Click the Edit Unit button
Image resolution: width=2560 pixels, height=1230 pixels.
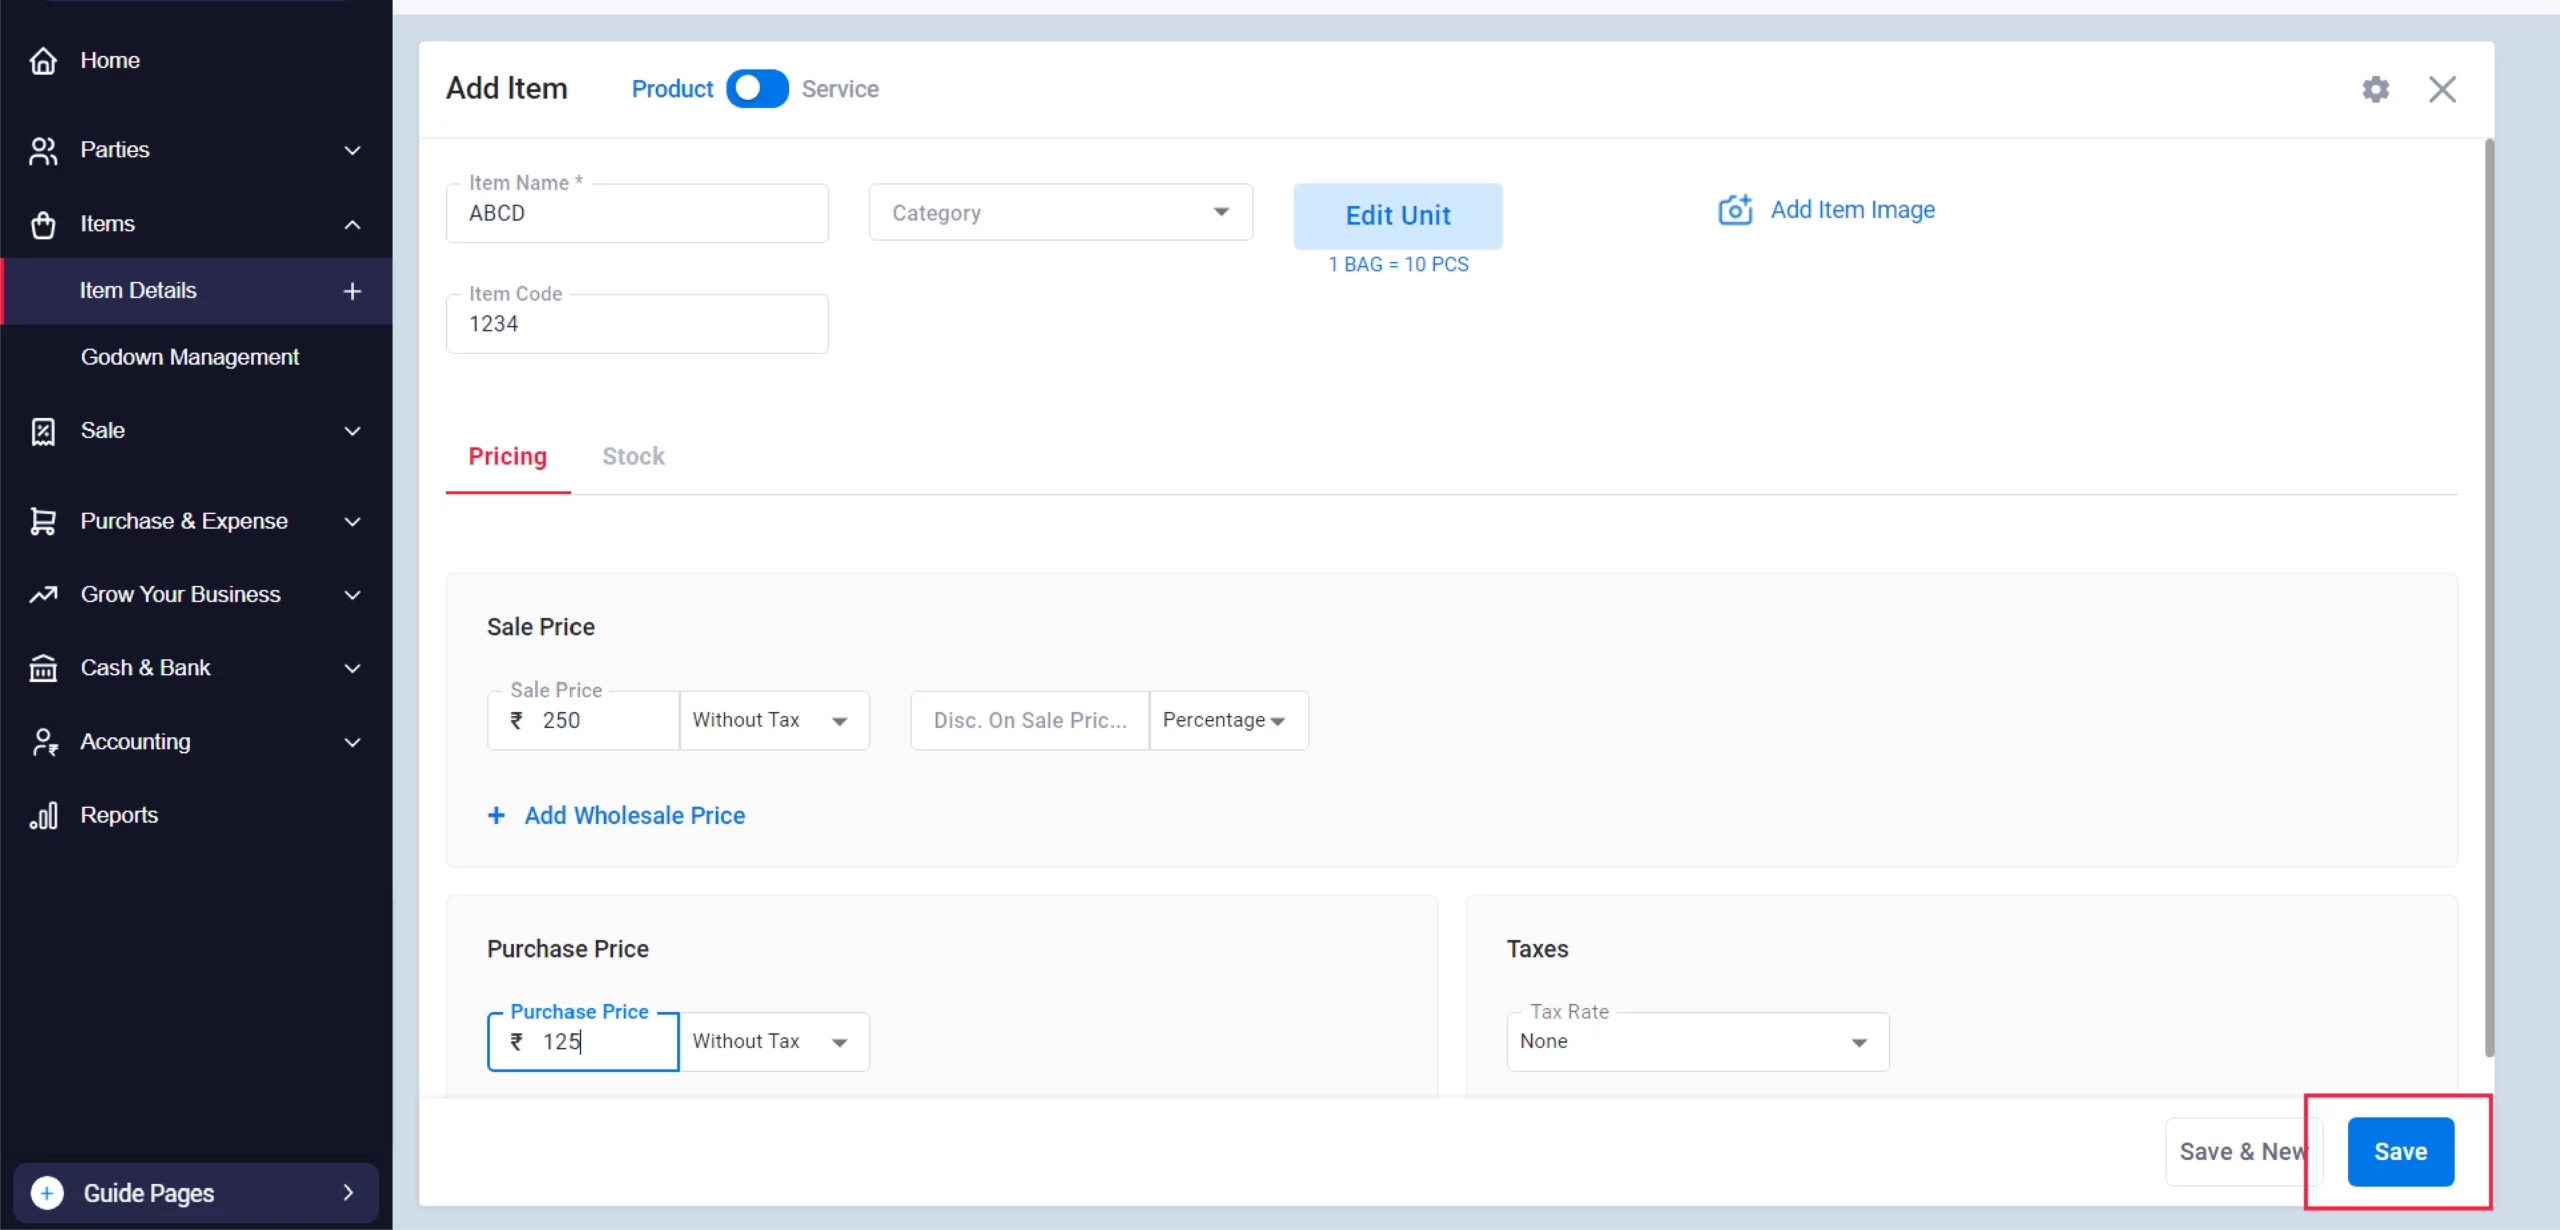1397,216
